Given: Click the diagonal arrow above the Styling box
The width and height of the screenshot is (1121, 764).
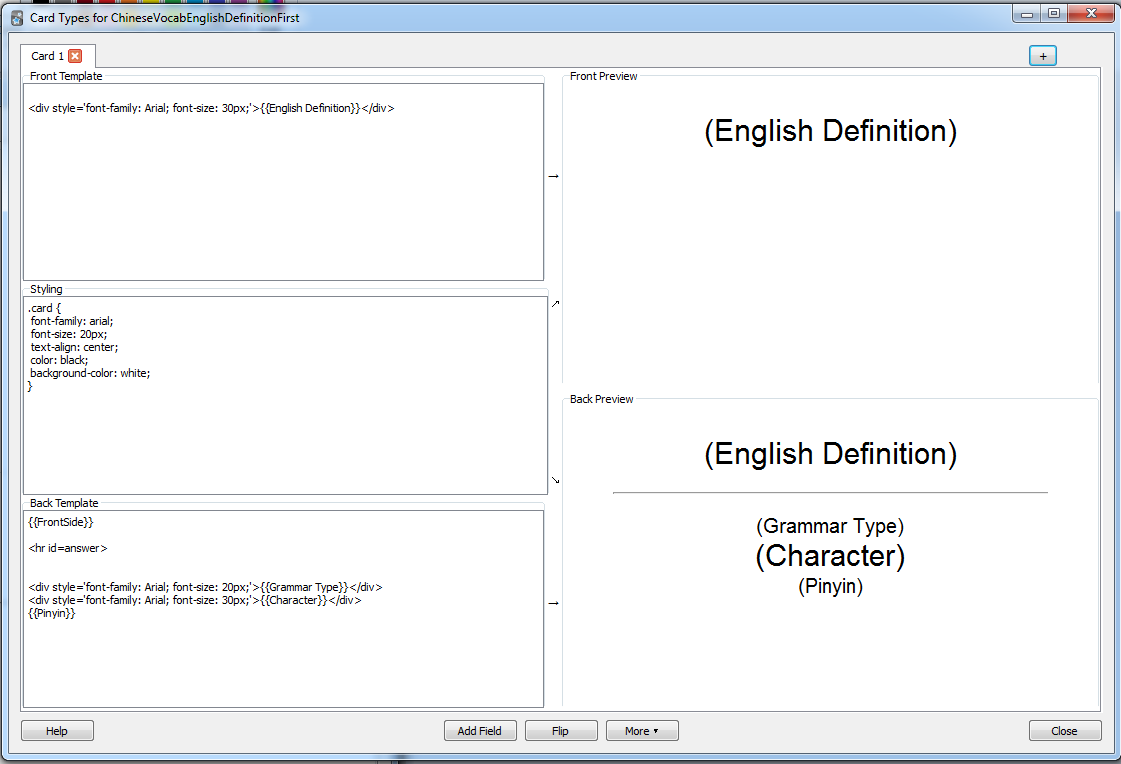Looking at the screenshot, I should [555, 302].
